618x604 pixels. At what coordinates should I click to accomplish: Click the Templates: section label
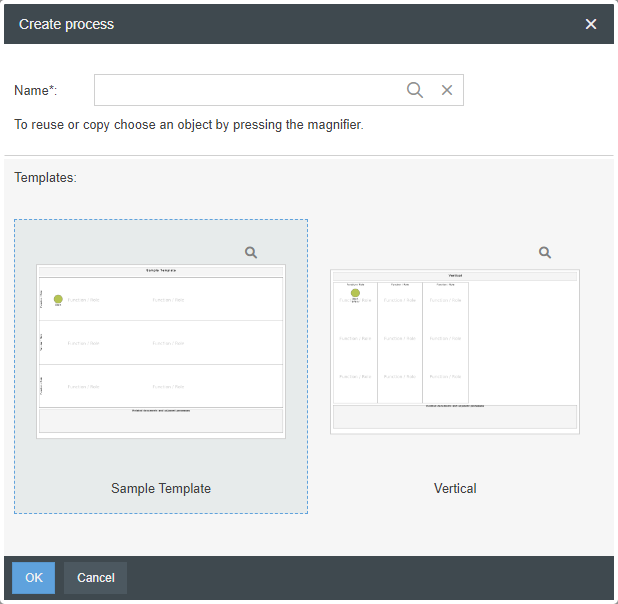(45, 178)
